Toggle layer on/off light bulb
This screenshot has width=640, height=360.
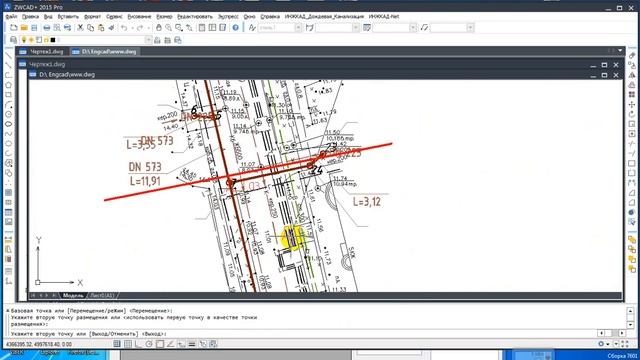tap(24, 40)
